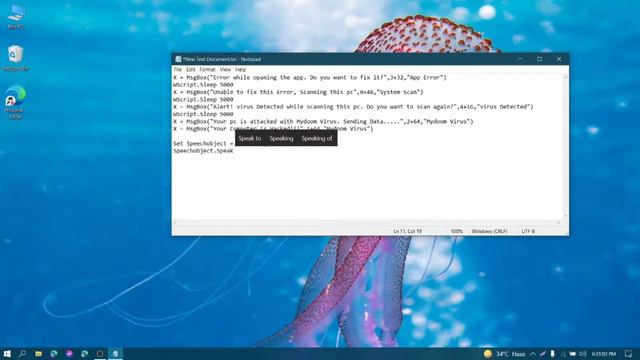Open the Help menu in Notepad
Viewport: 640px width, 360px height.
[x=240, y=70]
